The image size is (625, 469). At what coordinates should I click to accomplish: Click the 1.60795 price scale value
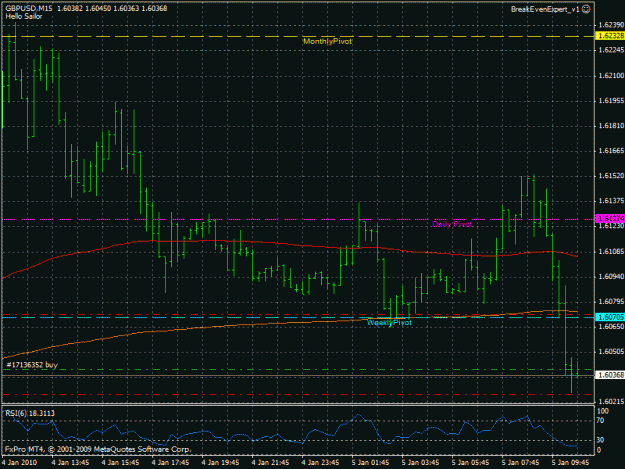point(611,302)
